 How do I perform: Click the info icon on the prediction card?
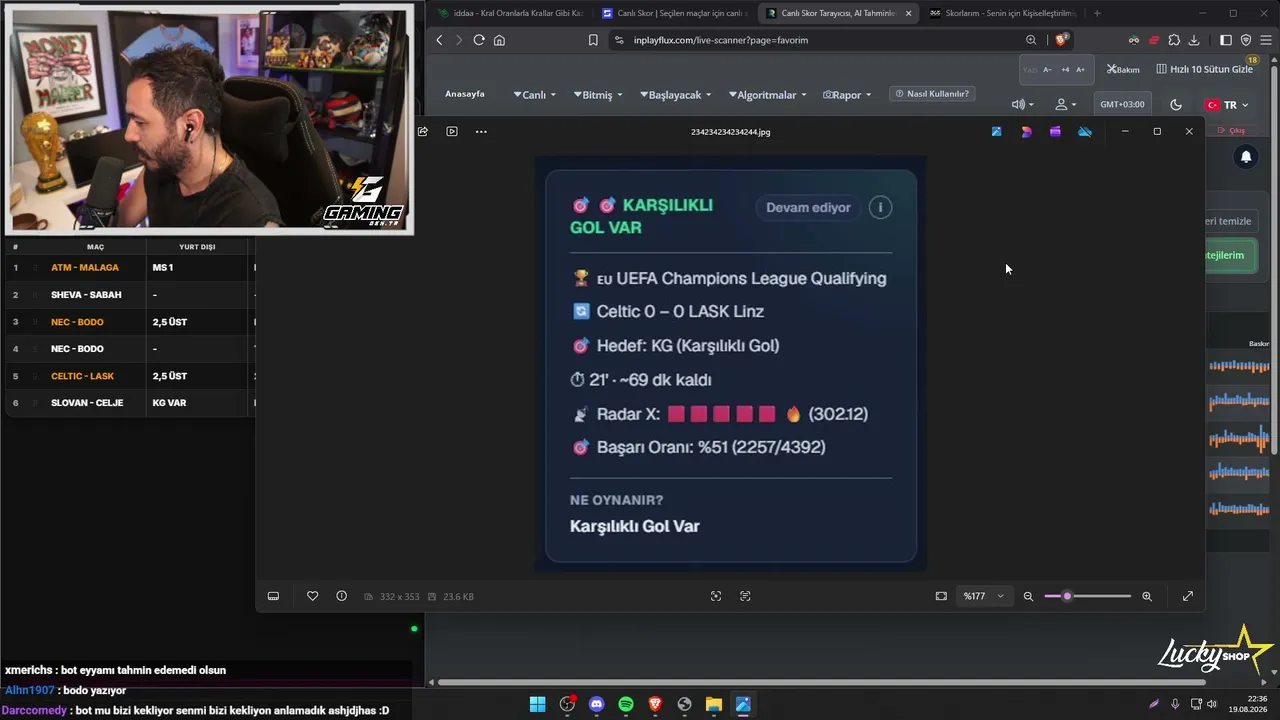880,207
